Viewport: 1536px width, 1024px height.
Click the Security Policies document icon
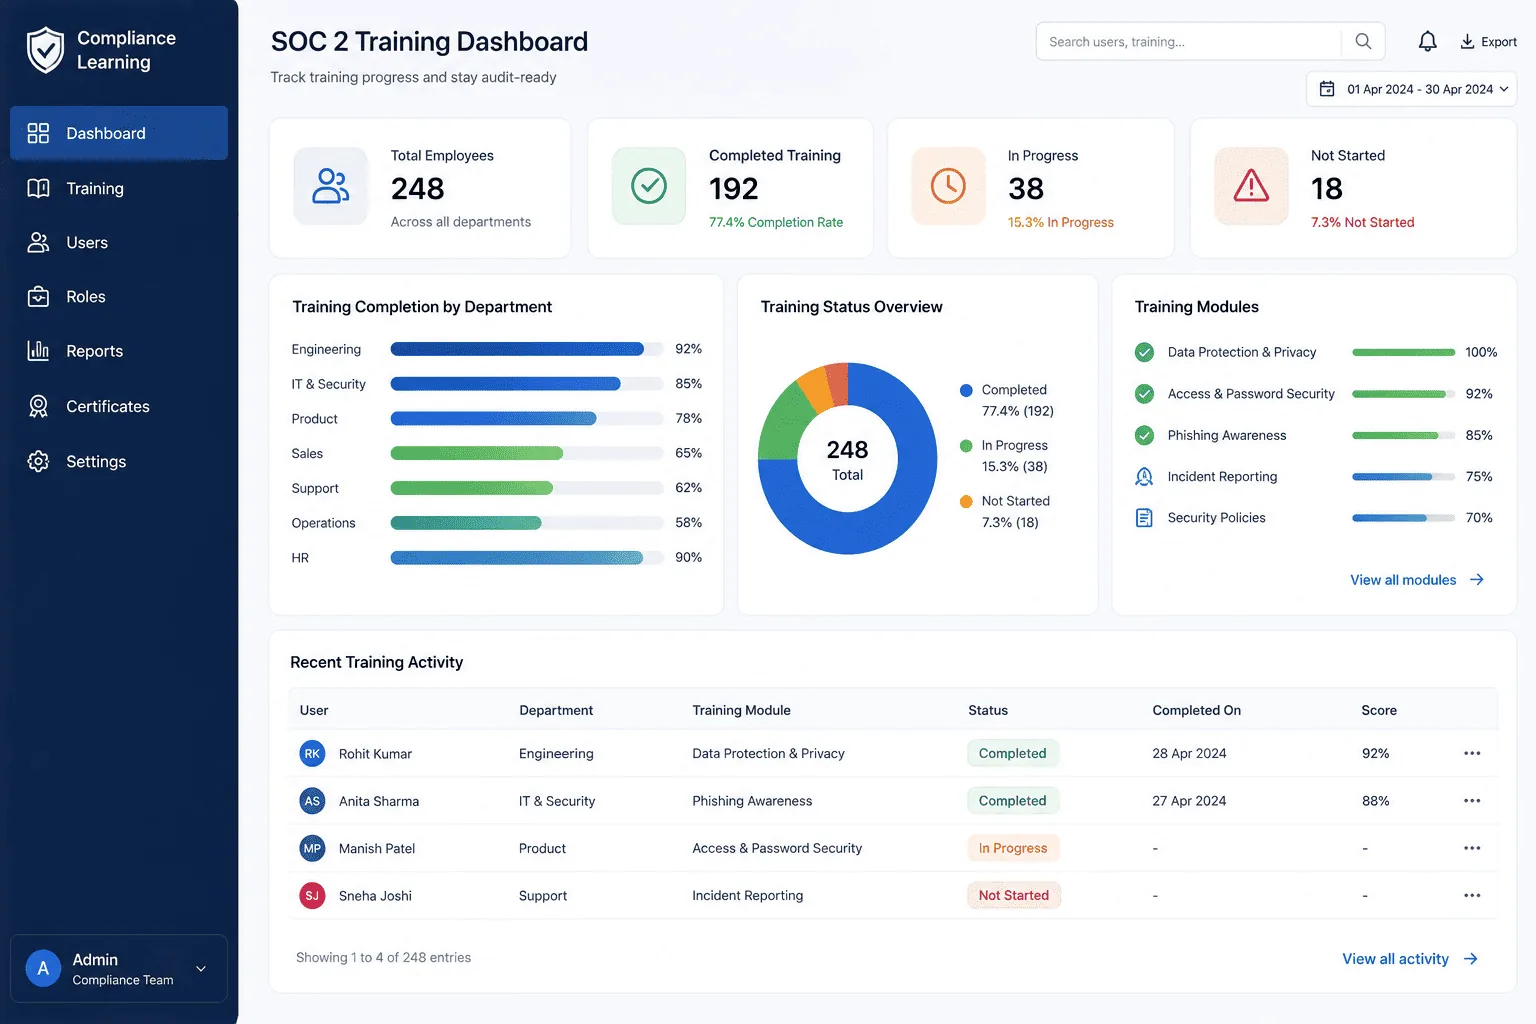(1144, 518)
